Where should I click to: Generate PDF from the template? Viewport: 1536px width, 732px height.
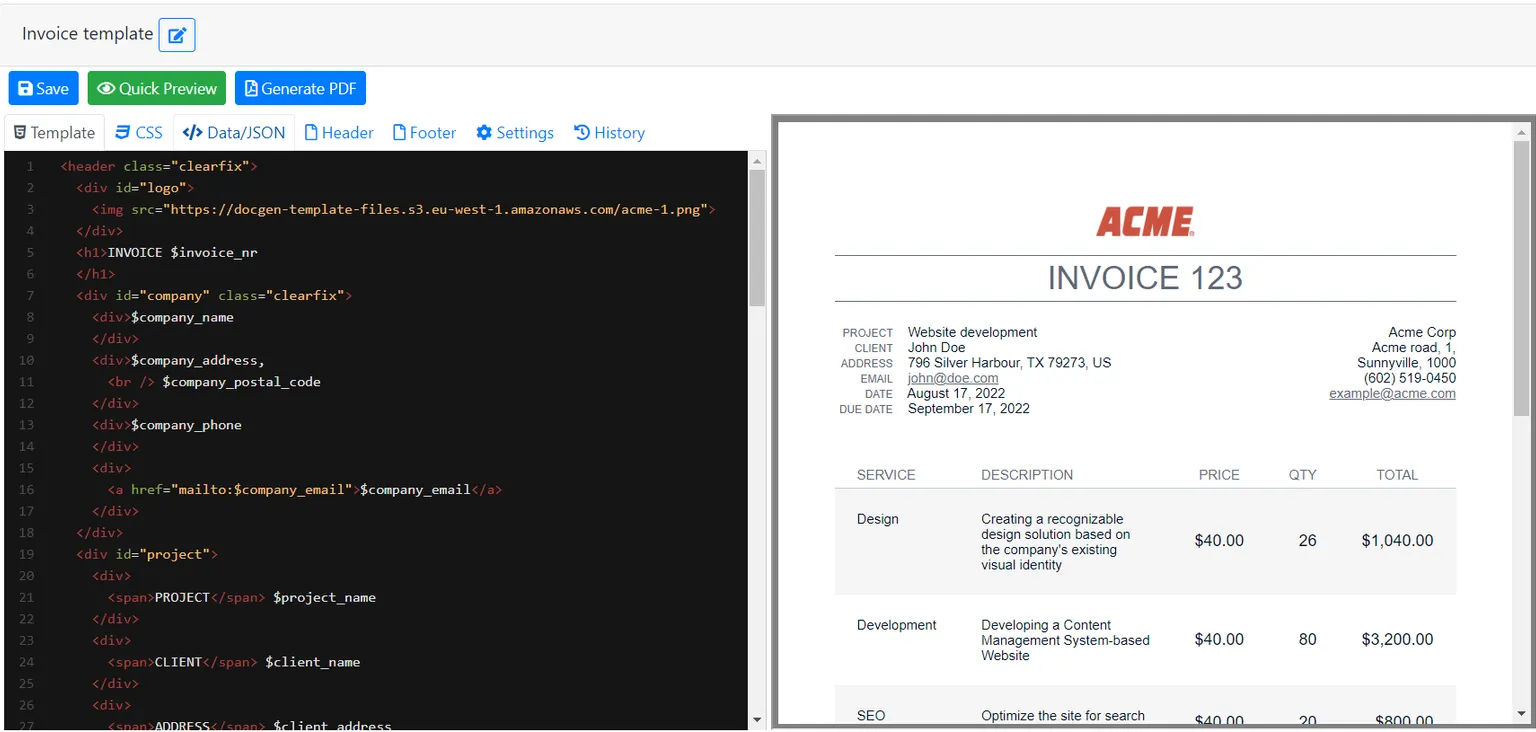300,88
